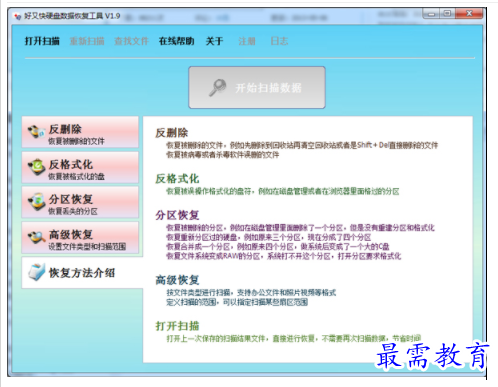
Task: Click the line about RAW分区 file system
Action: tap(284, 256)
